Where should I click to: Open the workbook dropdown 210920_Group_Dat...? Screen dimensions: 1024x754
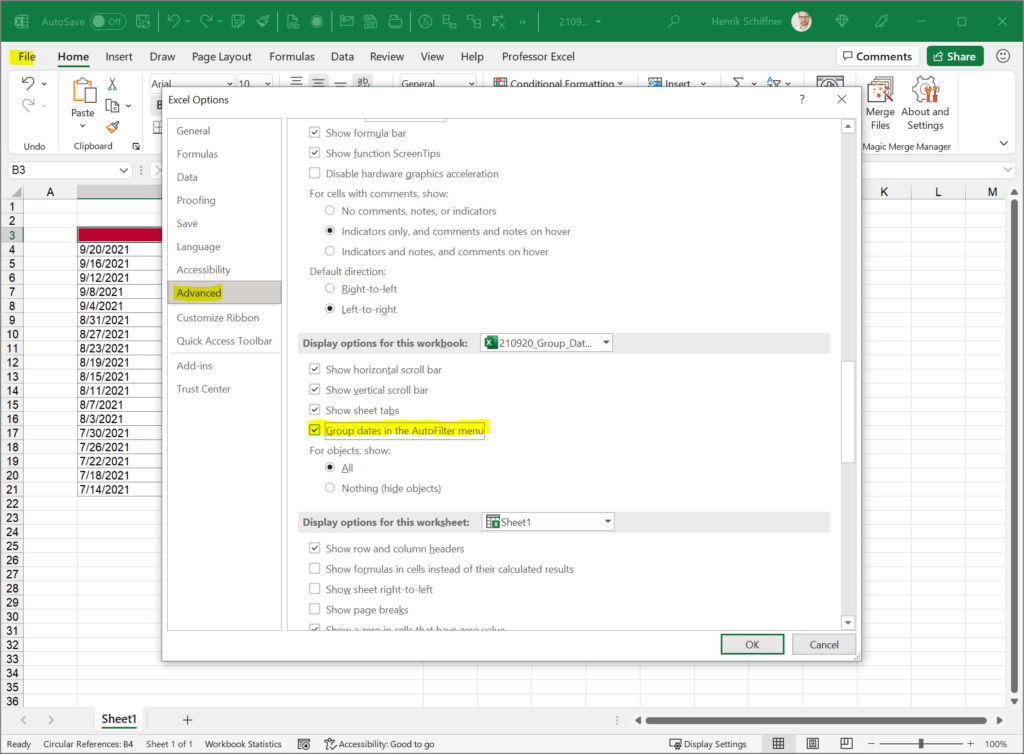coord(547,343)
